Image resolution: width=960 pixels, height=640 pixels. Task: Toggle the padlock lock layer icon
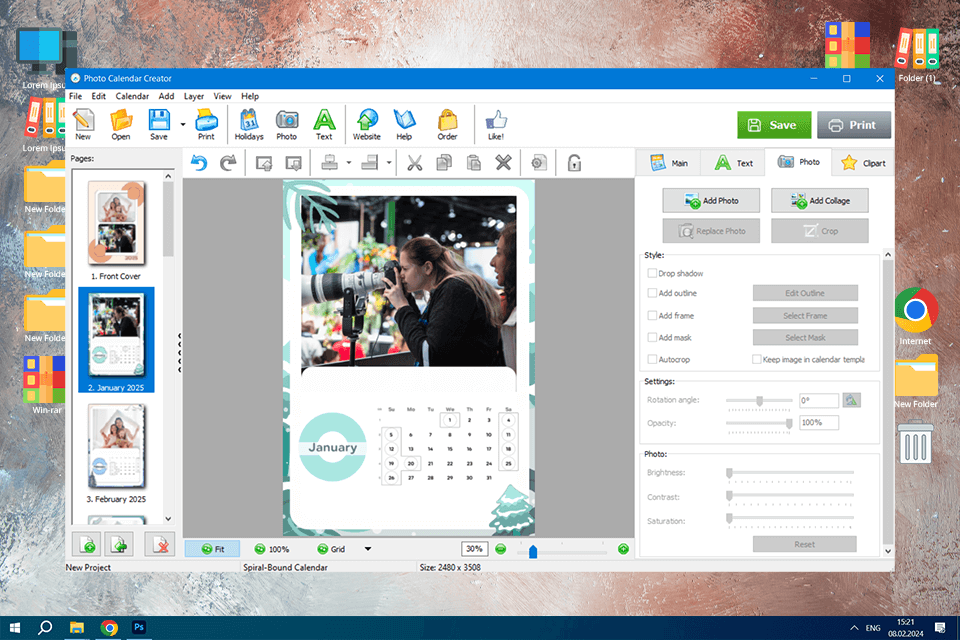point(574,163)
